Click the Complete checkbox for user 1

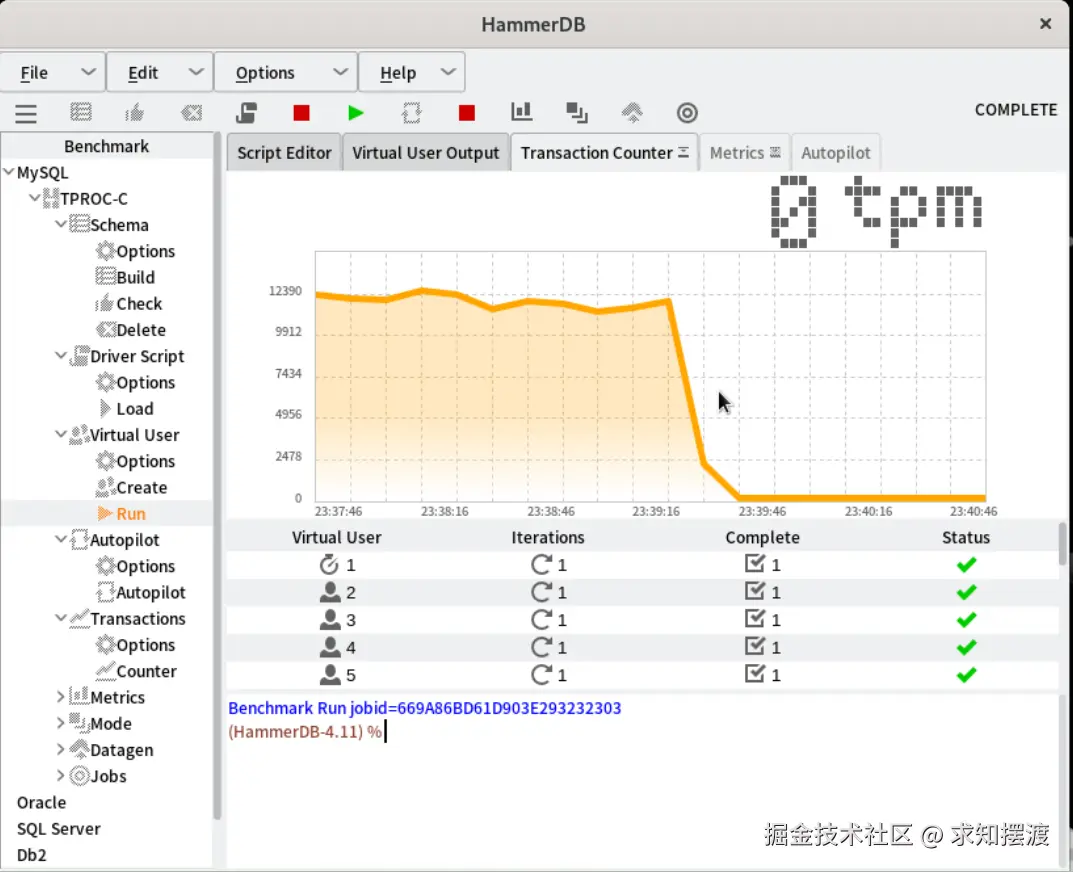point(754,563)
